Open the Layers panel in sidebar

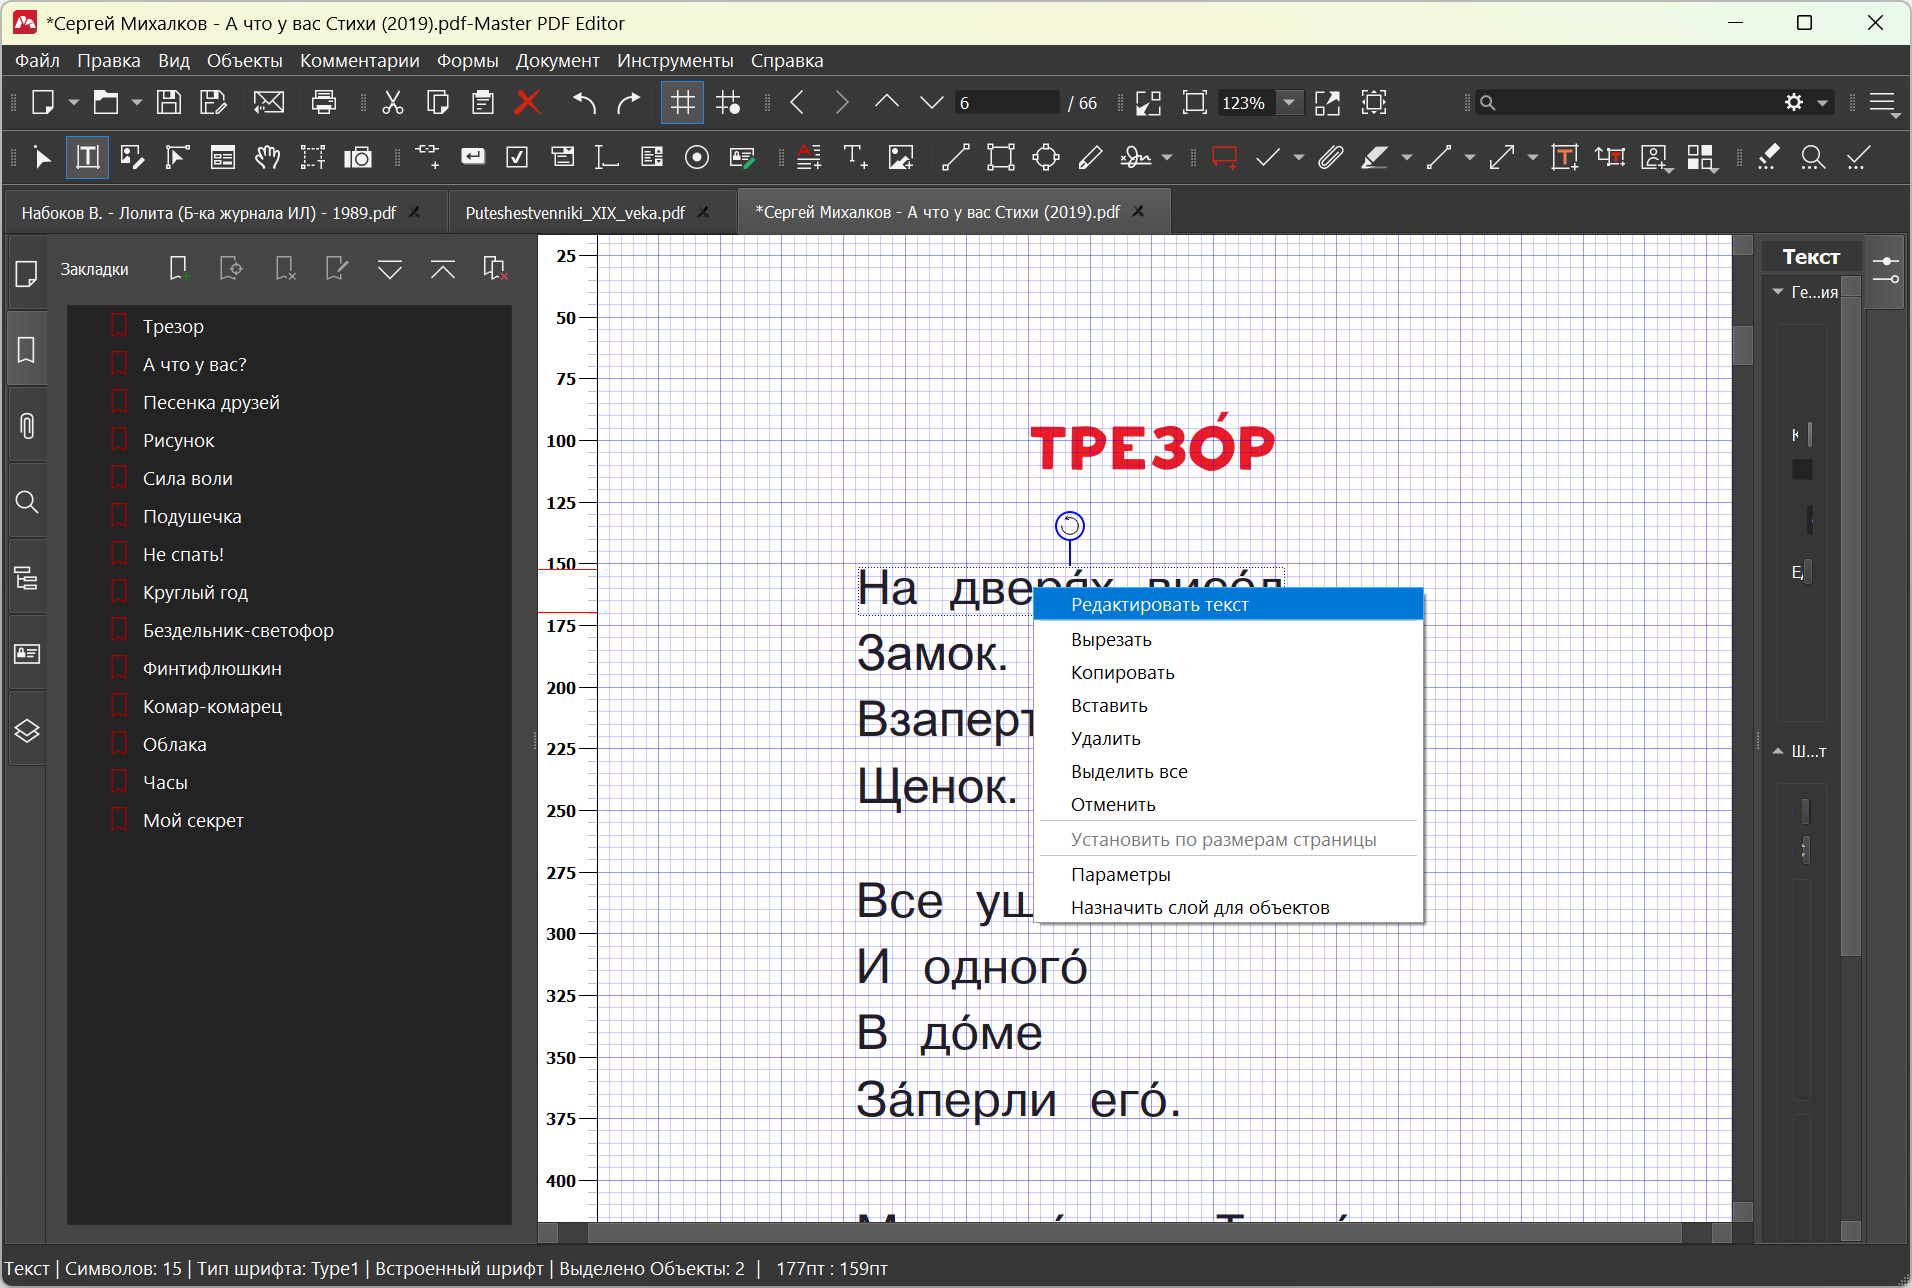pos(27,730)
